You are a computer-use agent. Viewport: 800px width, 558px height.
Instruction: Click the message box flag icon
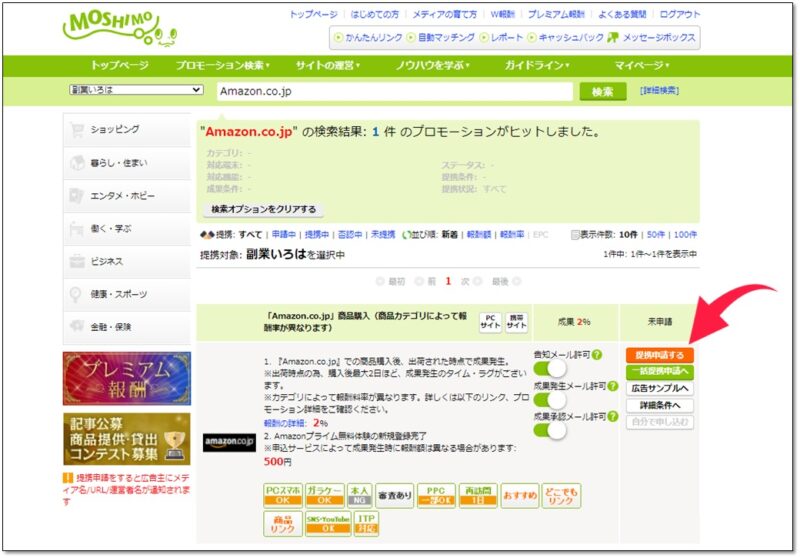(x=613, y=37)
